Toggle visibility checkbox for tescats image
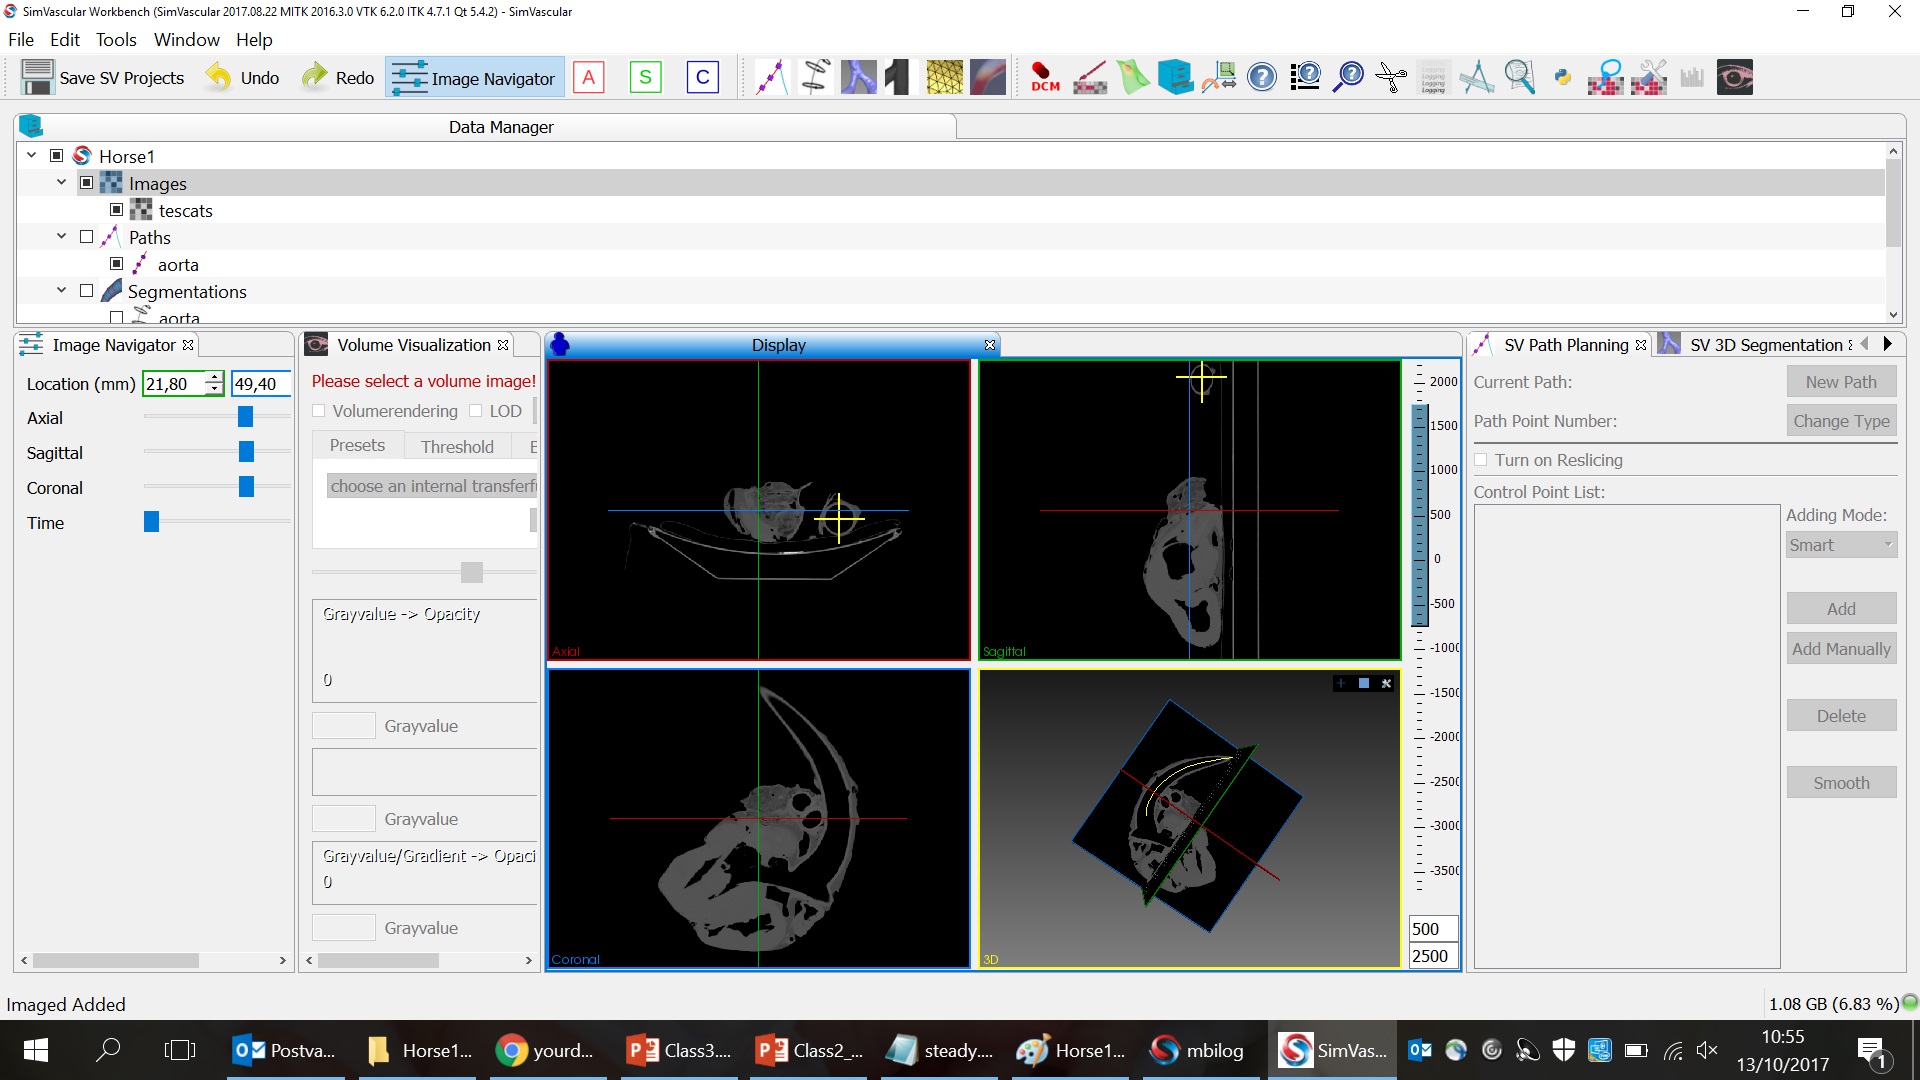The width and height of the screenshot is (1920, 1080). 117,210
